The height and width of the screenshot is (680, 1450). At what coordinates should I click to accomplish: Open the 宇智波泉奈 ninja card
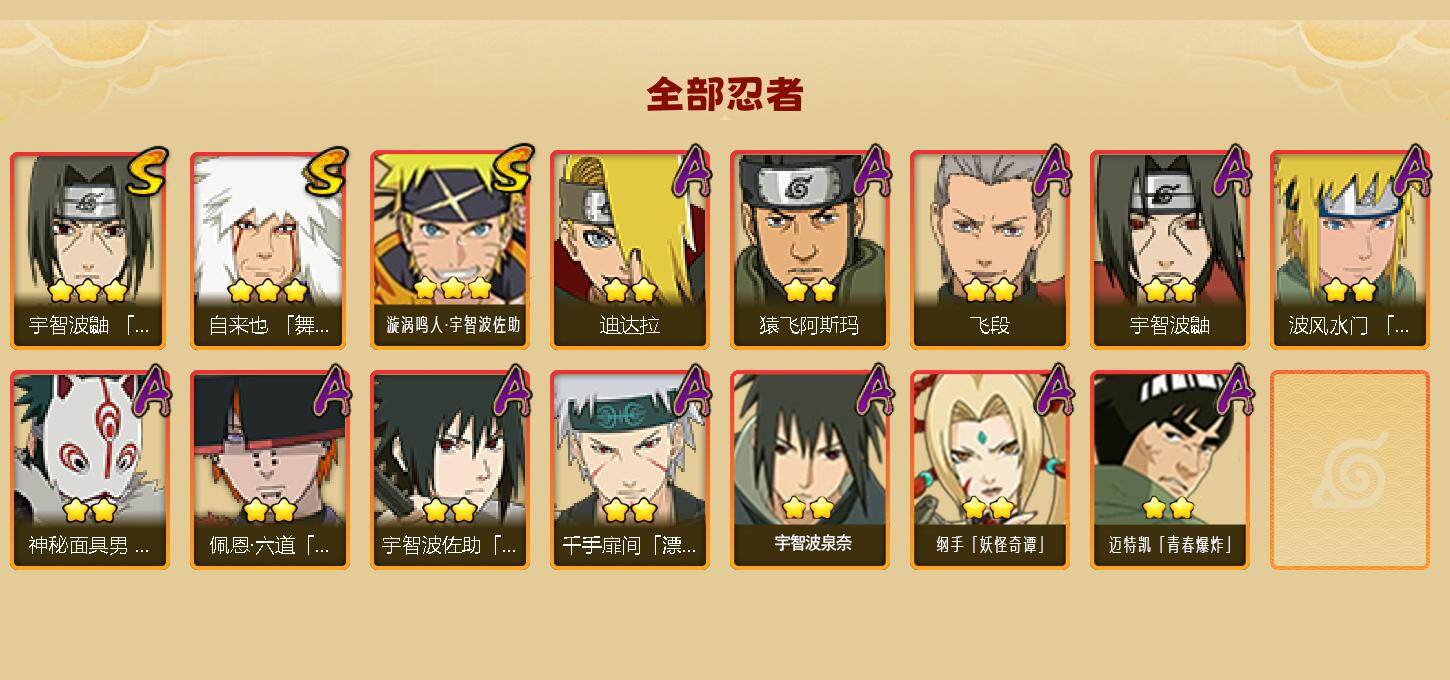[x=810, y=470]
